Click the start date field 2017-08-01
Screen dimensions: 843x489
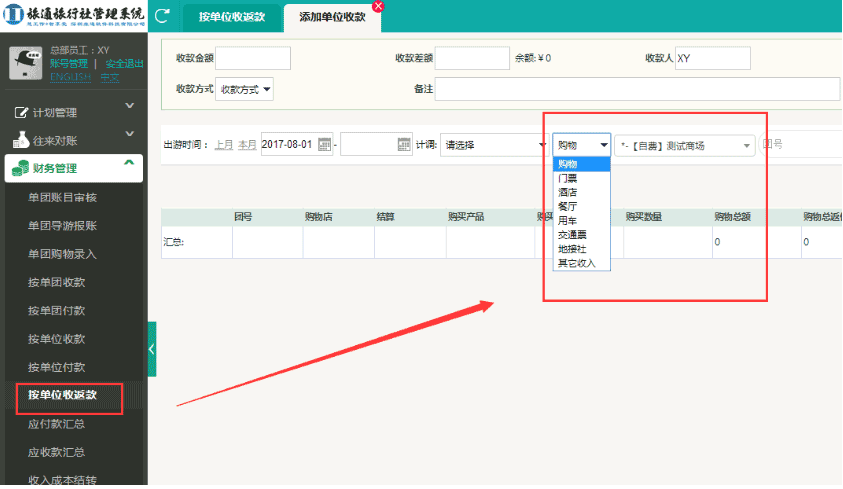[x=297, y=144]
